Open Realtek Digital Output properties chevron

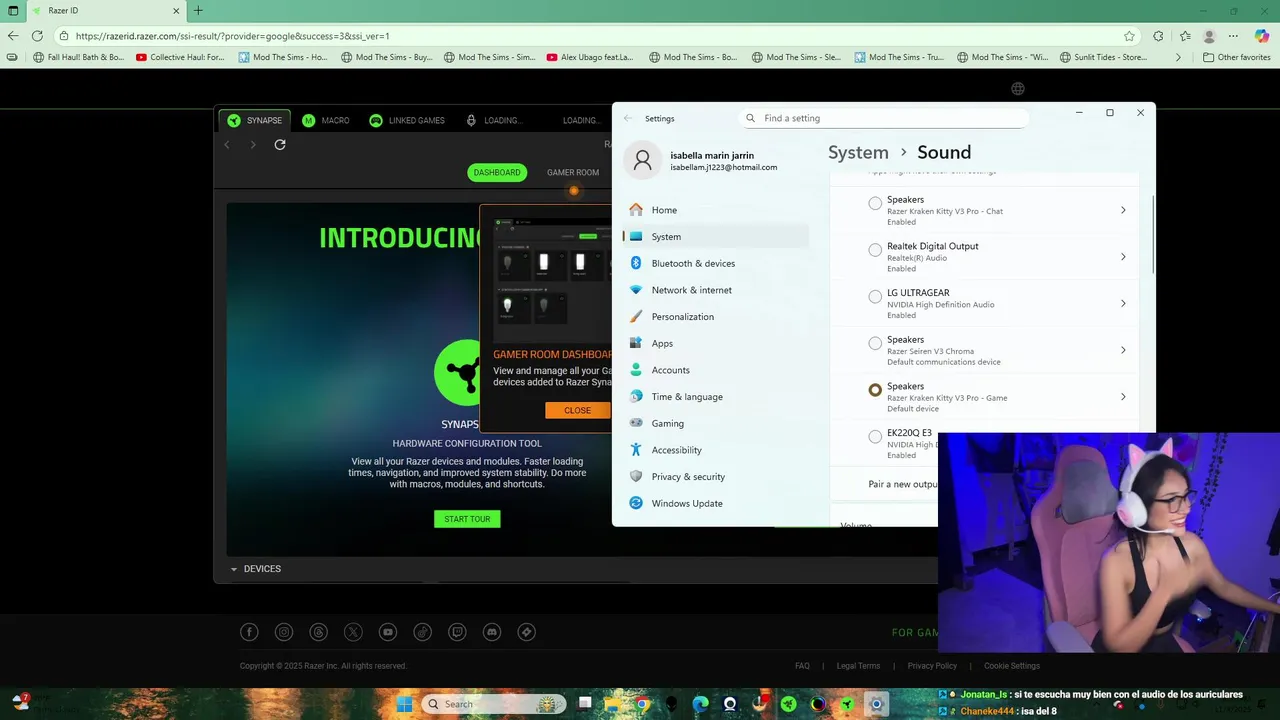(1123, 257)
